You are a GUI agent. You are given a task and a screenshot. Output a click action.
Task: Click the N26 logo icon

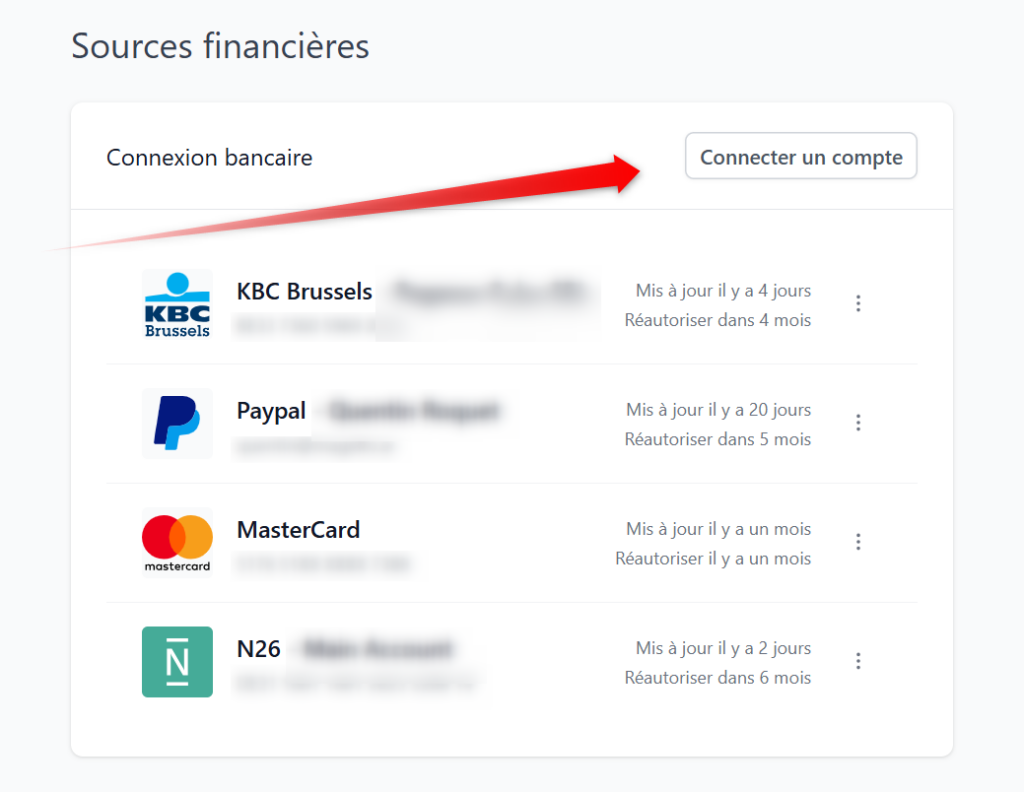[x=177, y=661]
